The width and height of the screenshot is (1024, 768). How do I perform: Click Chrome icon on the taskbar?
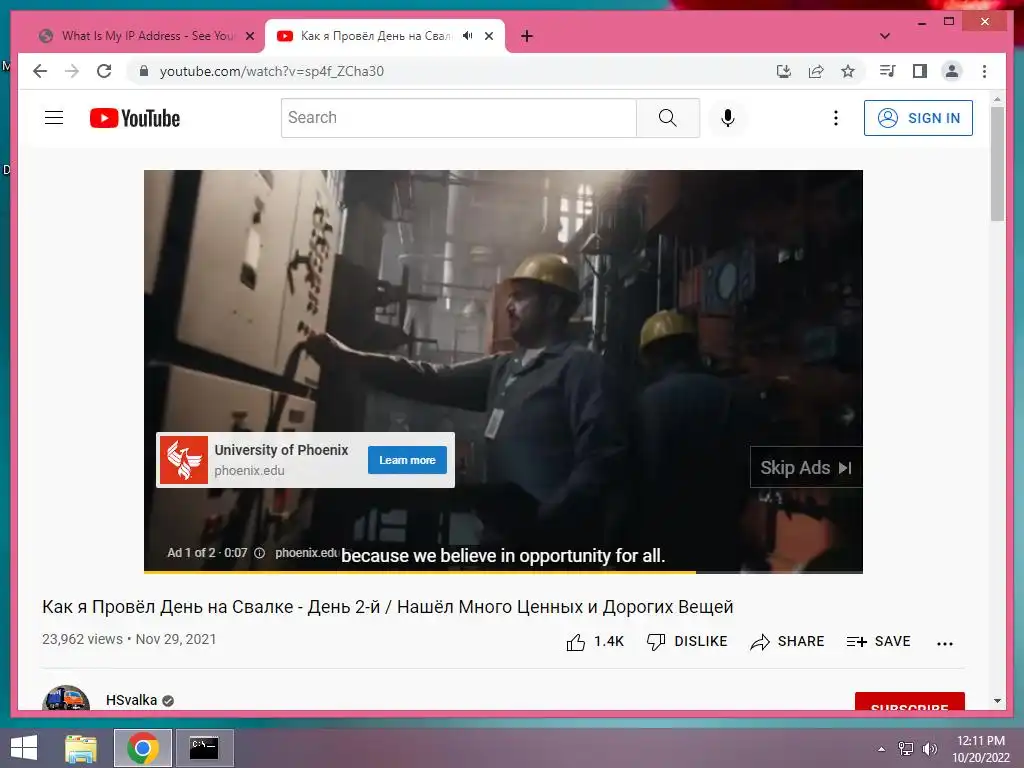[x=142, y=748]
